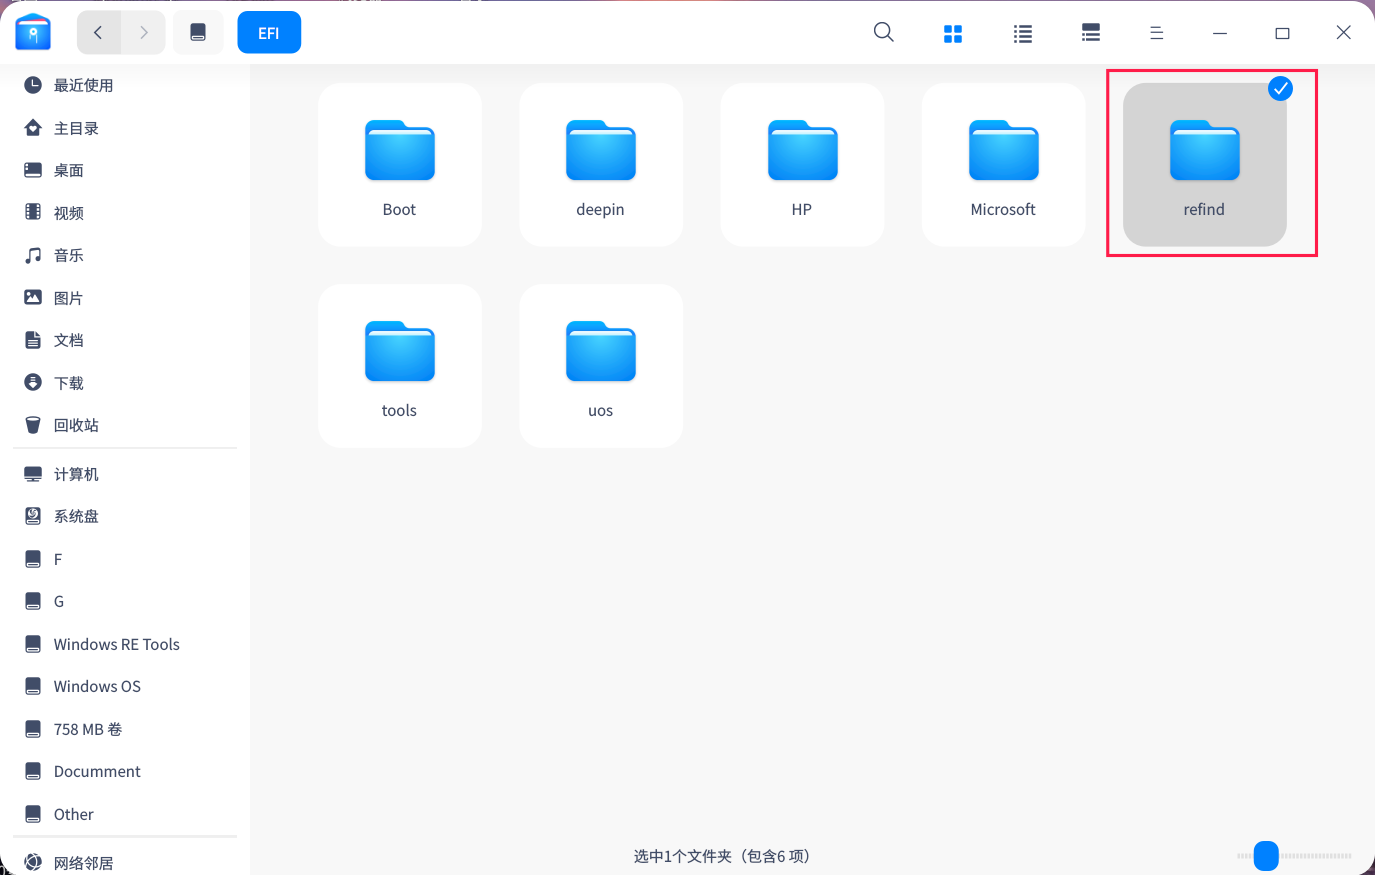This screenshot has width=1375, height=875.
Task: Open the search icon in toolbar
Action: coord(883,32)
